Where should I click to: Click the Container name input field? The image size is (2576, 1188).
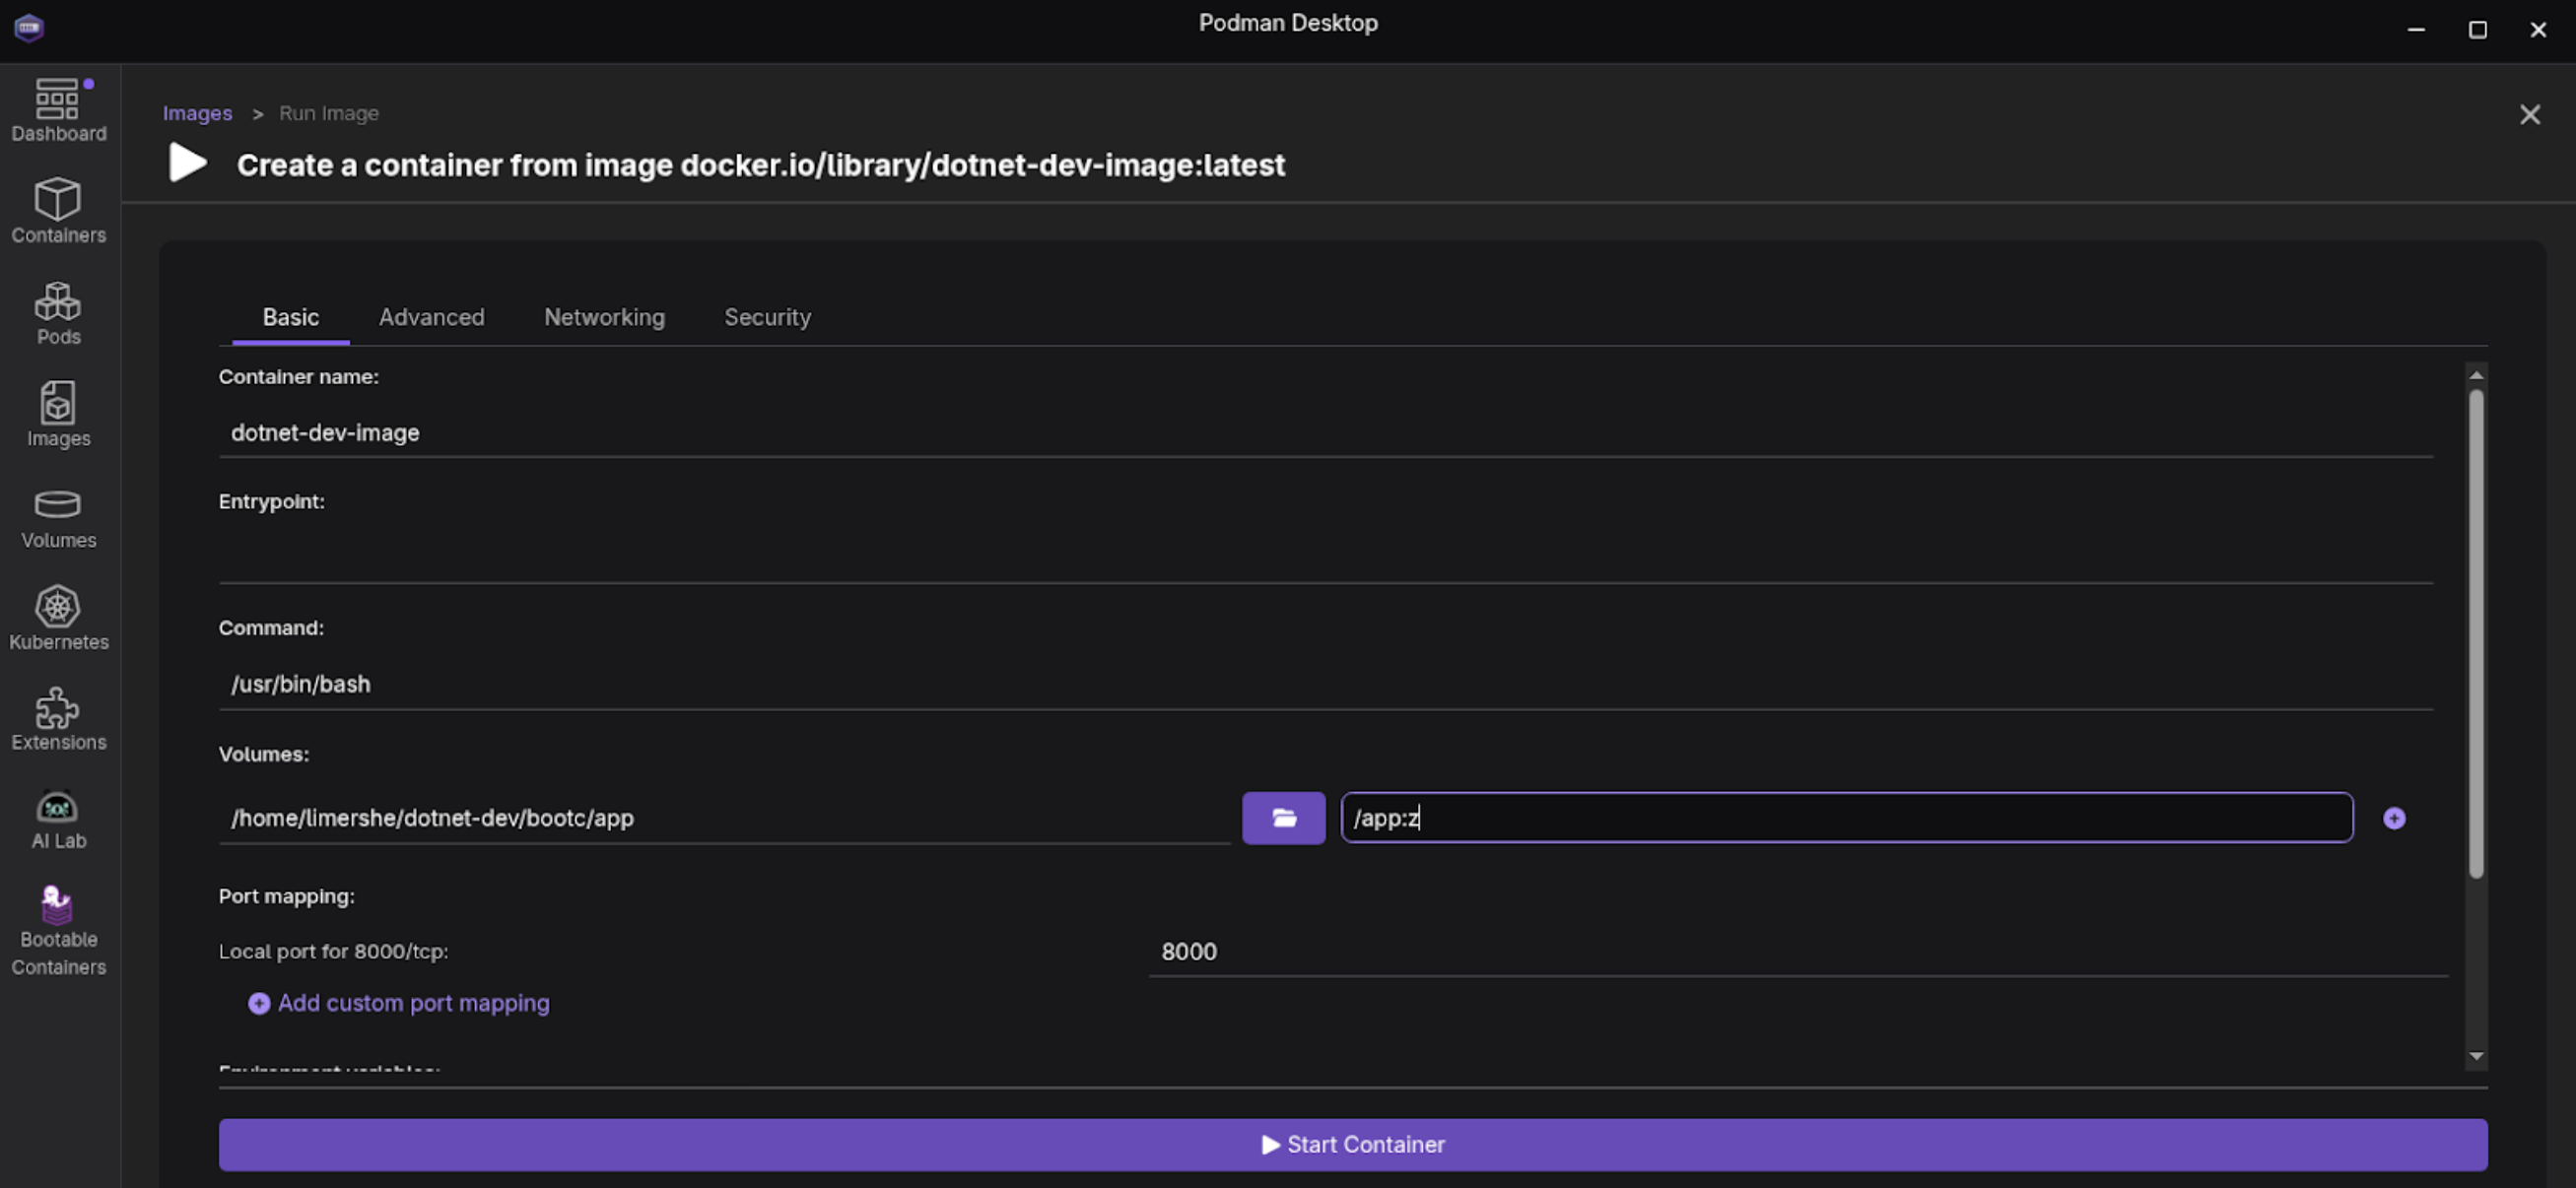[1324, 433]
